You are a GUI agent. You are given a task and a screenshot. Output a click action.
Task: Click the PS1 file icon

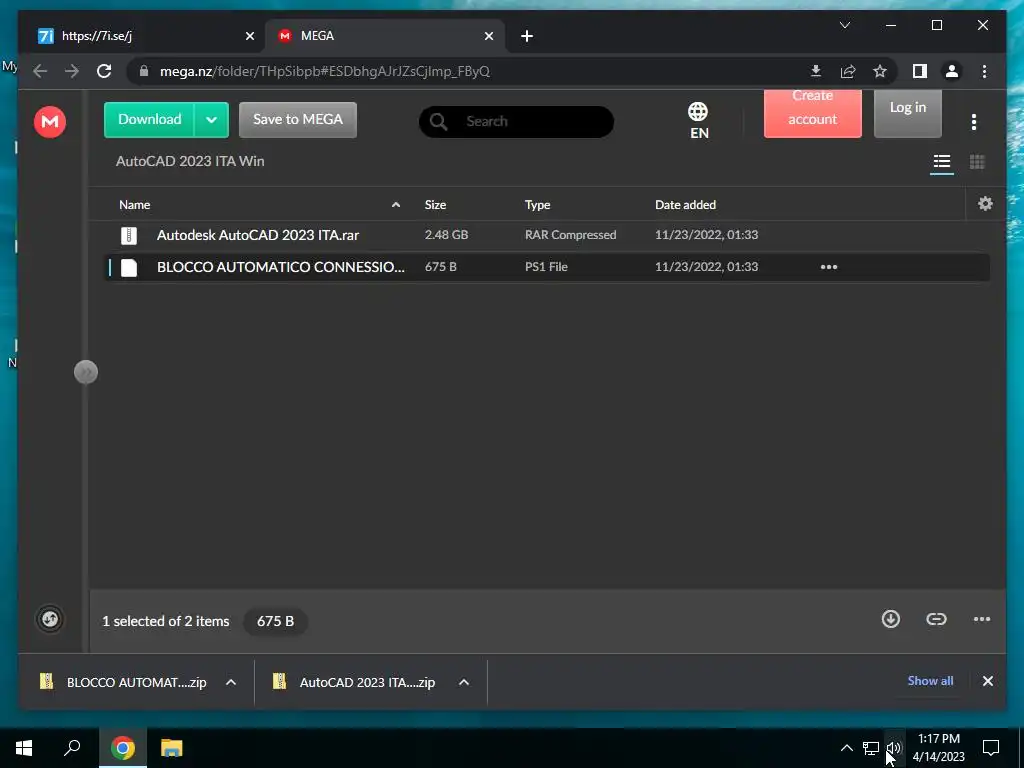click(x=129, y=267)
